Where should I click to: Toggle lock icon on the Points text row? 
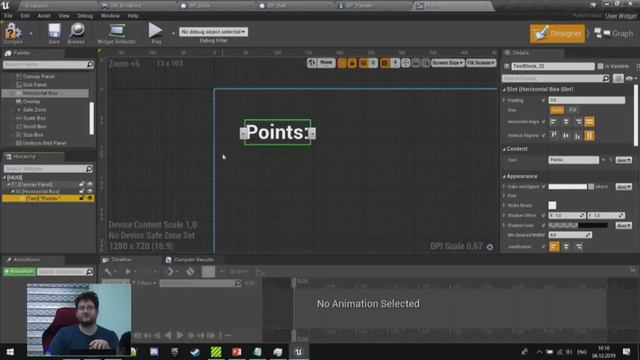point(82,198)
